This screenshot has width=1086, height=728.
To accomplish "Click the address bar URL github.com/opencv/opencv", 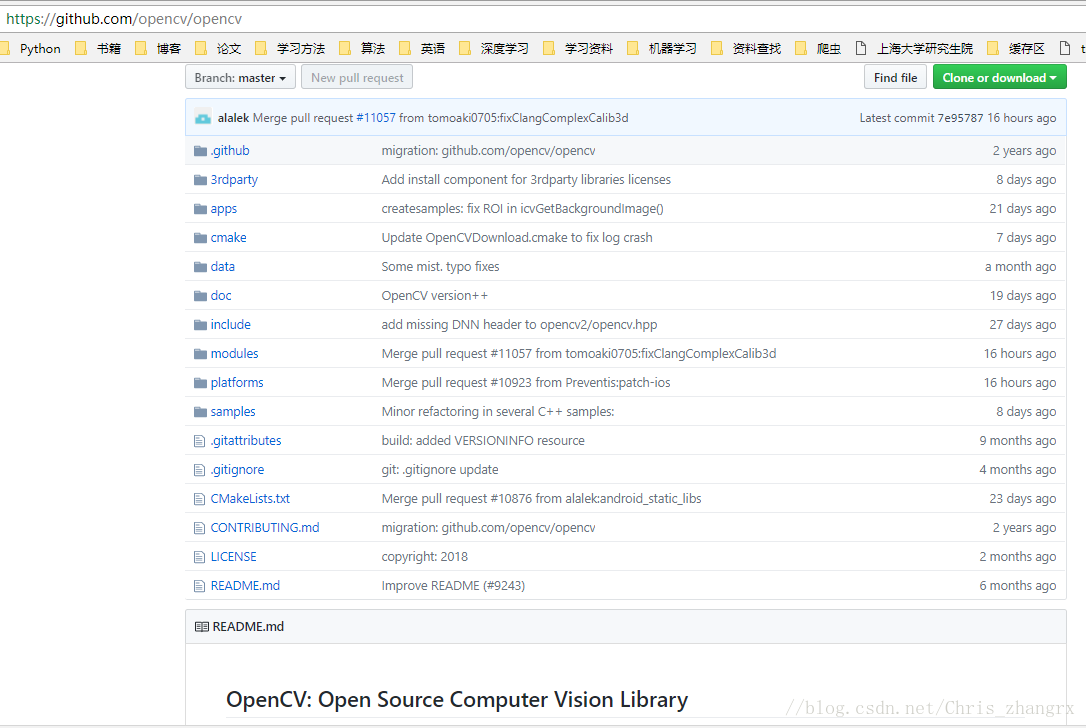I will pyautogui.click(x=124, y=19).
